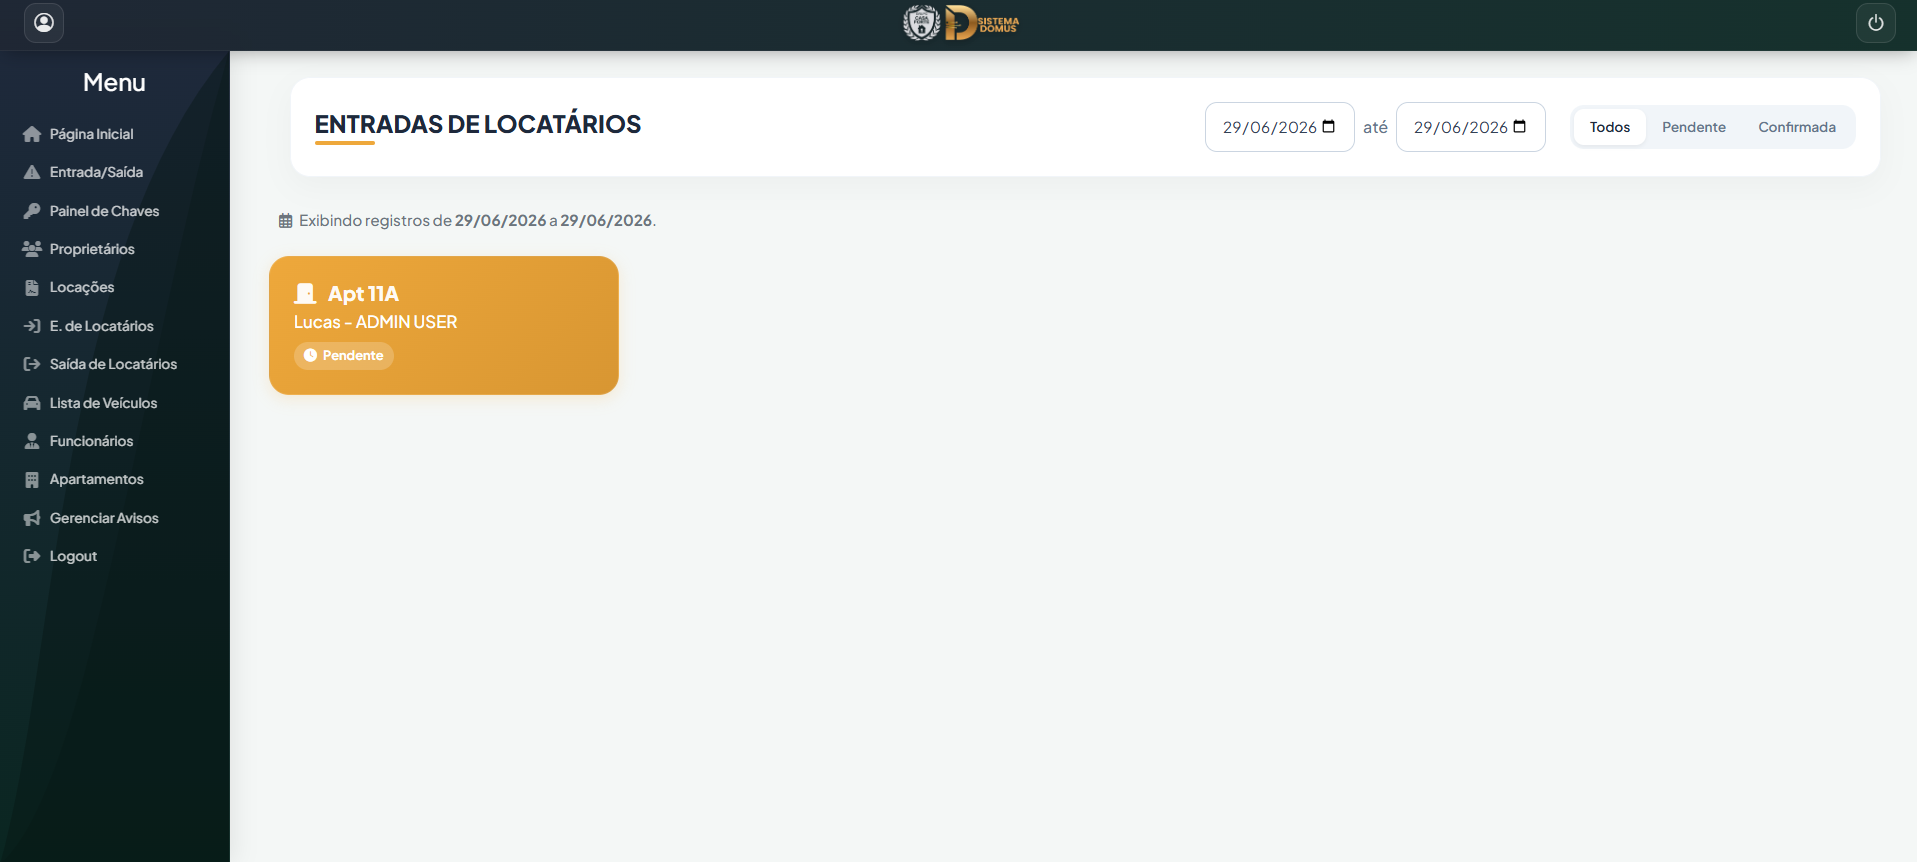Click the power button in top bar
The image size is (1917, 862).
coord(1875,23)
